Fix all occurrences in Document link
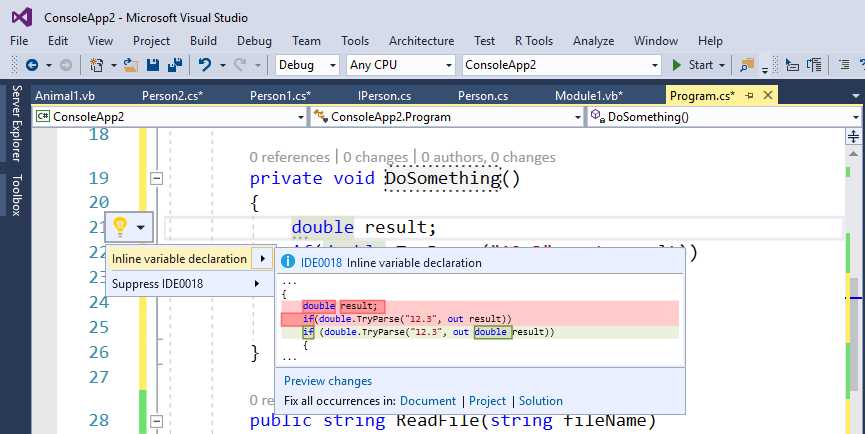The width and height of the screenshot is (865, 434). pyautogui.click(x=428, y=401)
